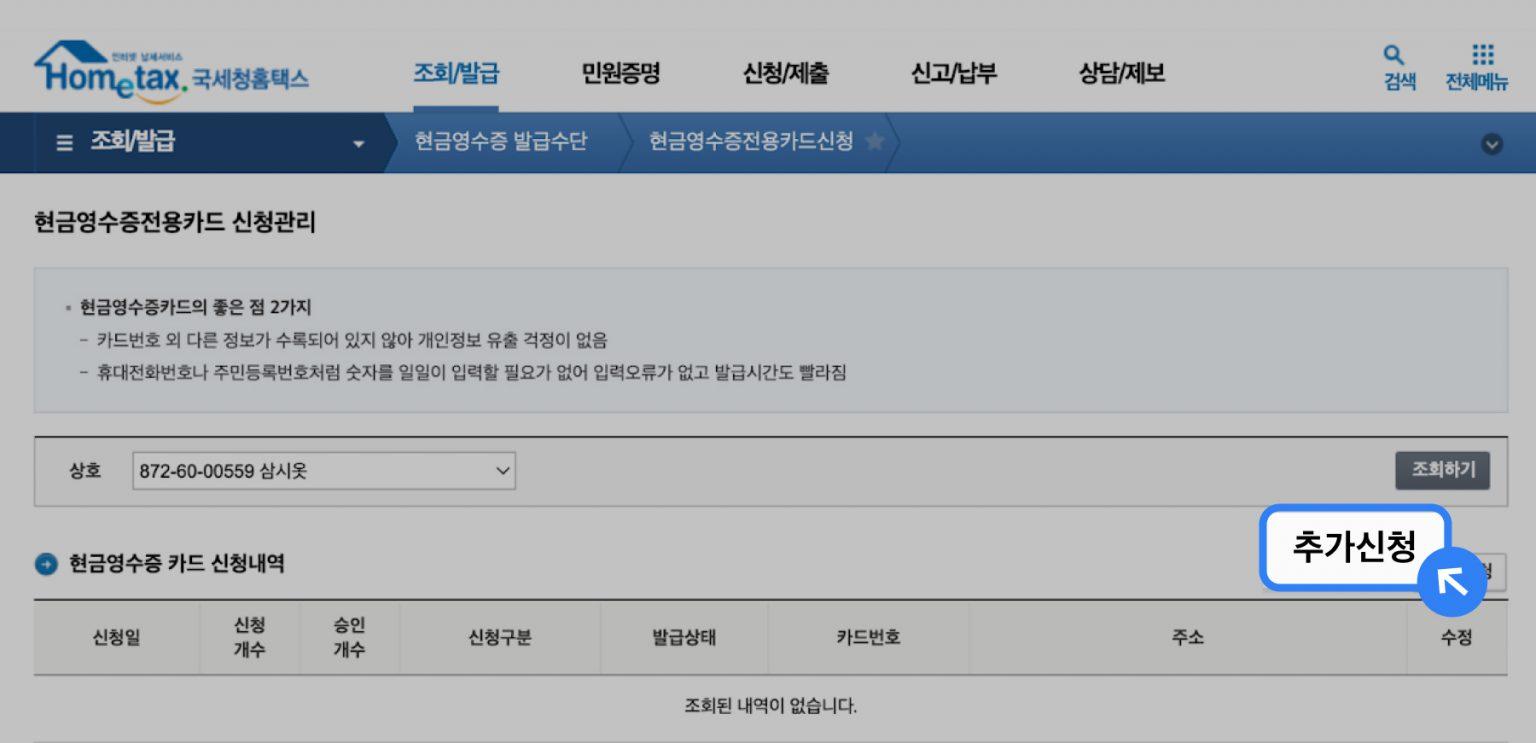Toggle the favorite star next to 현금영수증전용카드신청
Image resolution: width=1536 pixels, height=743 pixels.
[x=874, y=142]
